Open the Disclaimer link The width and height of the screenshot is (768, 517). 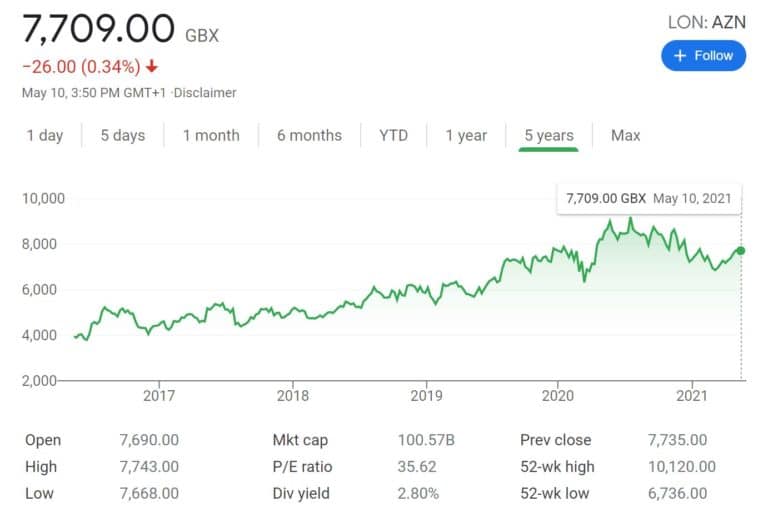[x=205, y=93]
